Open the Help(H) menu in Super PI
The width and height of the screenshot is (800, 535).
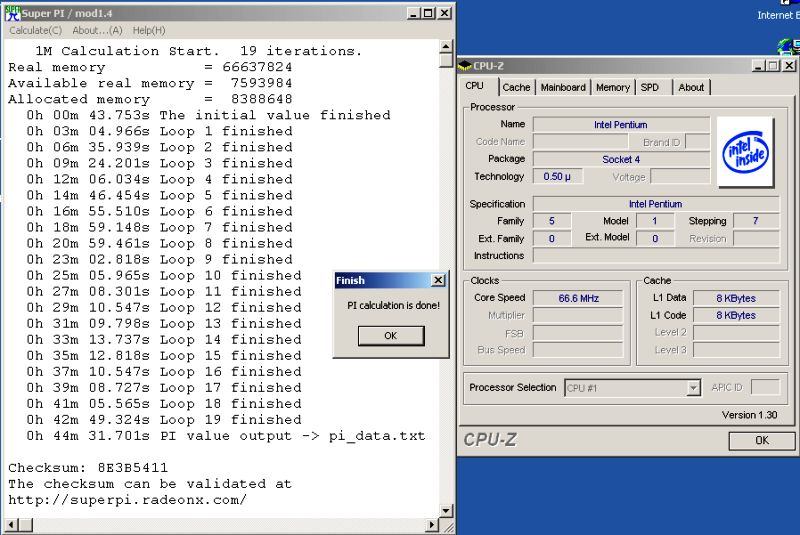149,31
